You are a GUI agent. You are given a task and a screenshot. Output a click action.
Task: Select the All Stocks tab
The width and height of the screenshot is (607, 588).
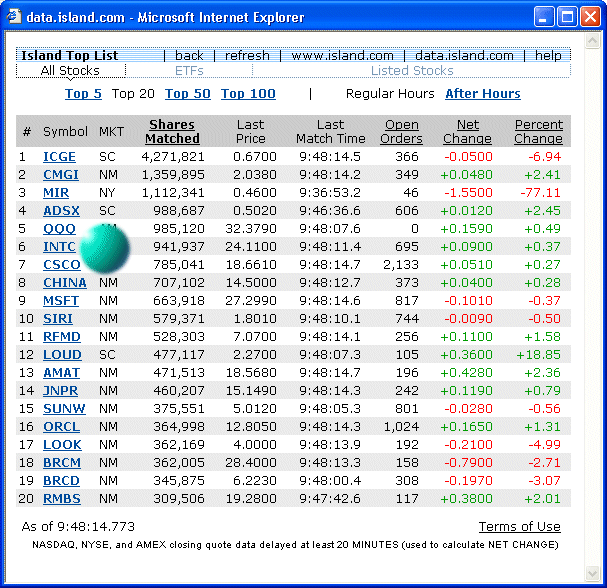coord(70,70)
